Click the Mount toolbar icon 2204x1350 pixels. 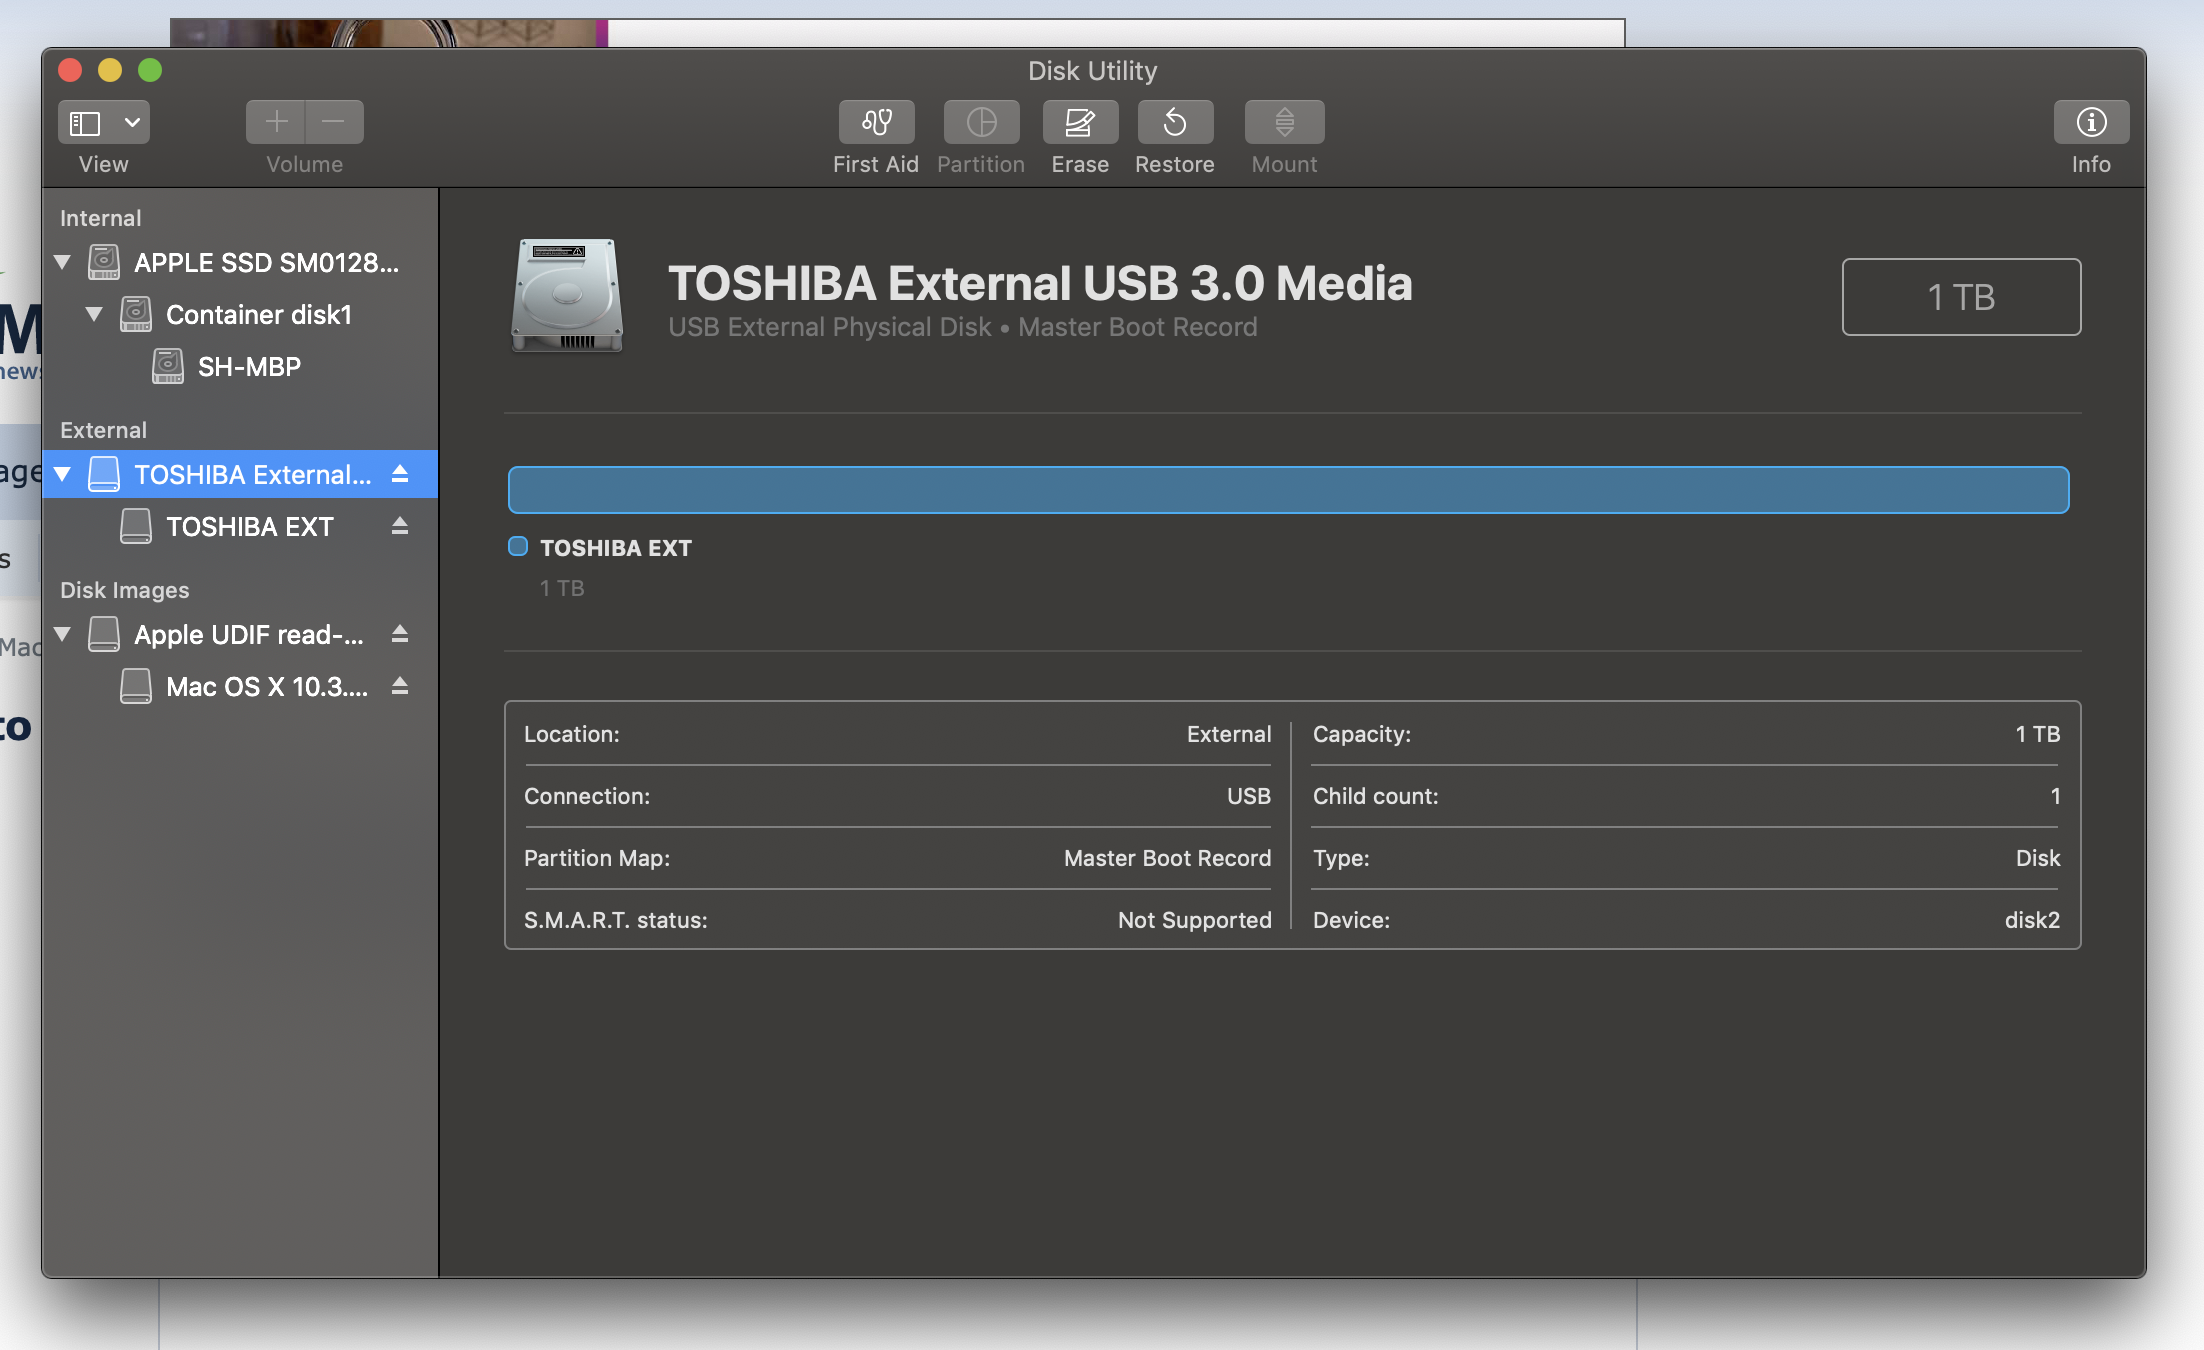(x=1284, y=122)
